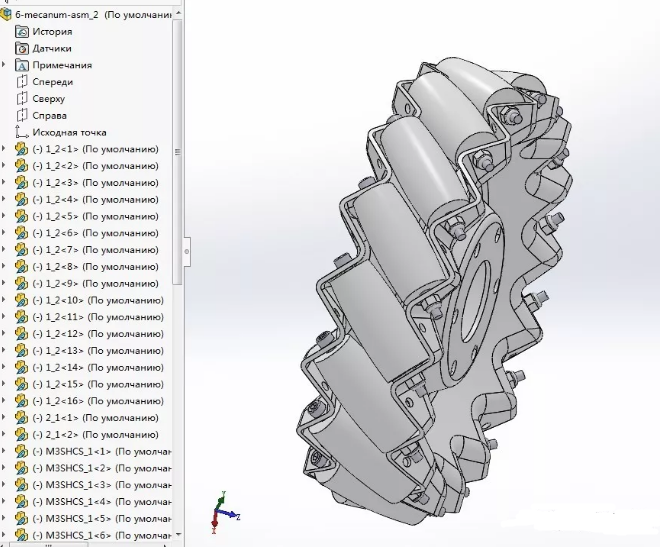Click the Исходная точка origin icon
Image resolution: width=660 pixels, height=547 pixels.
tap(21, 132)
